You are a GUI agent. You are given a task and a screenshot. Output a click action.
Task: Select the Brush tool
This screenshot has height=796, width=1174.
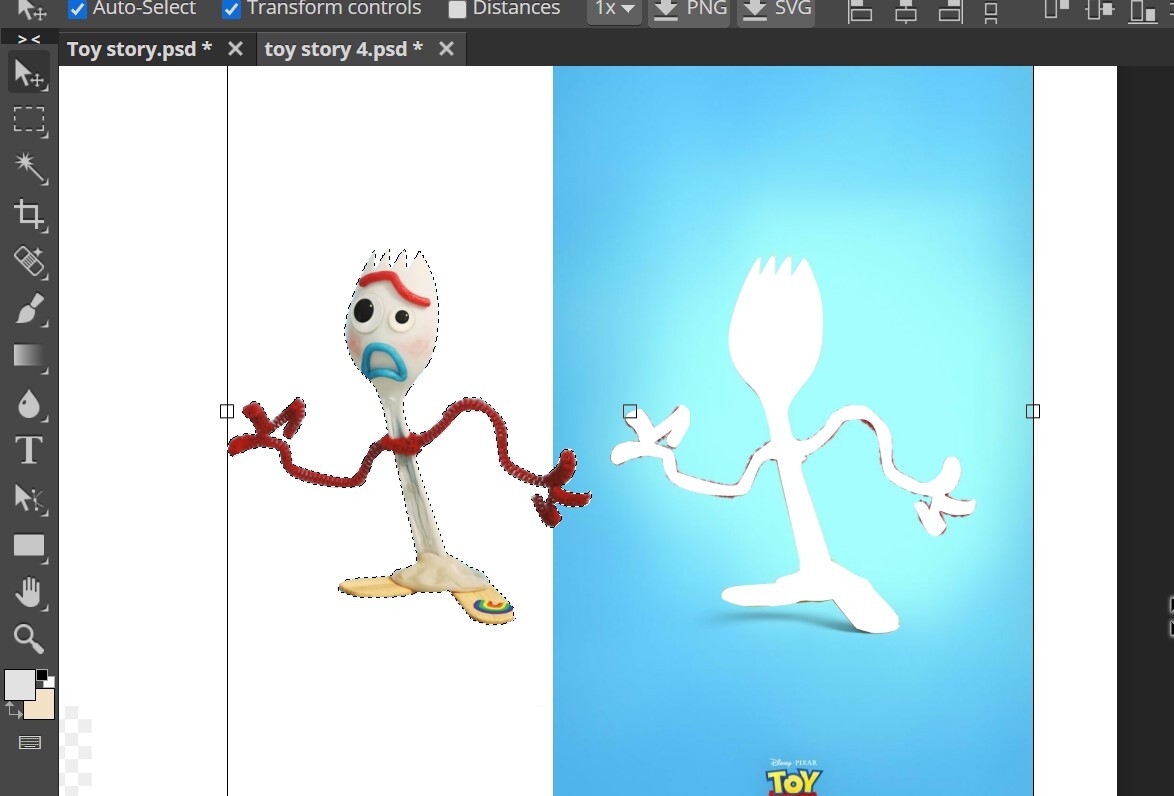29,309
